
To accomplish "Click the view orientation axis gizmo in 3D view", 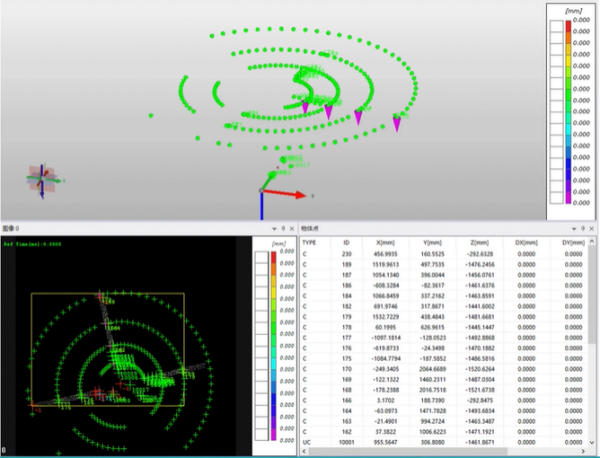I will click(43, 180).
